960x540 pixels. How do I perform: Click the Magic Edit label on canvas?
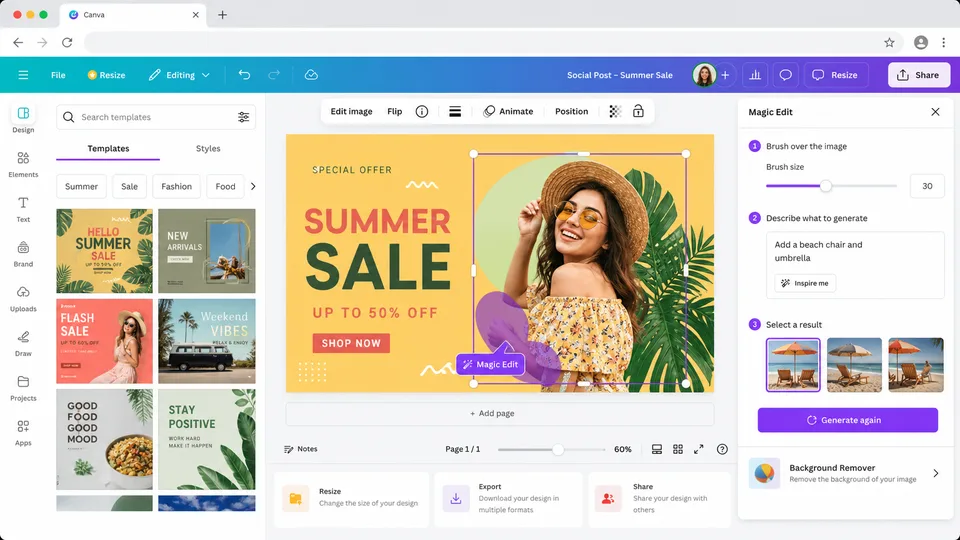490,364
